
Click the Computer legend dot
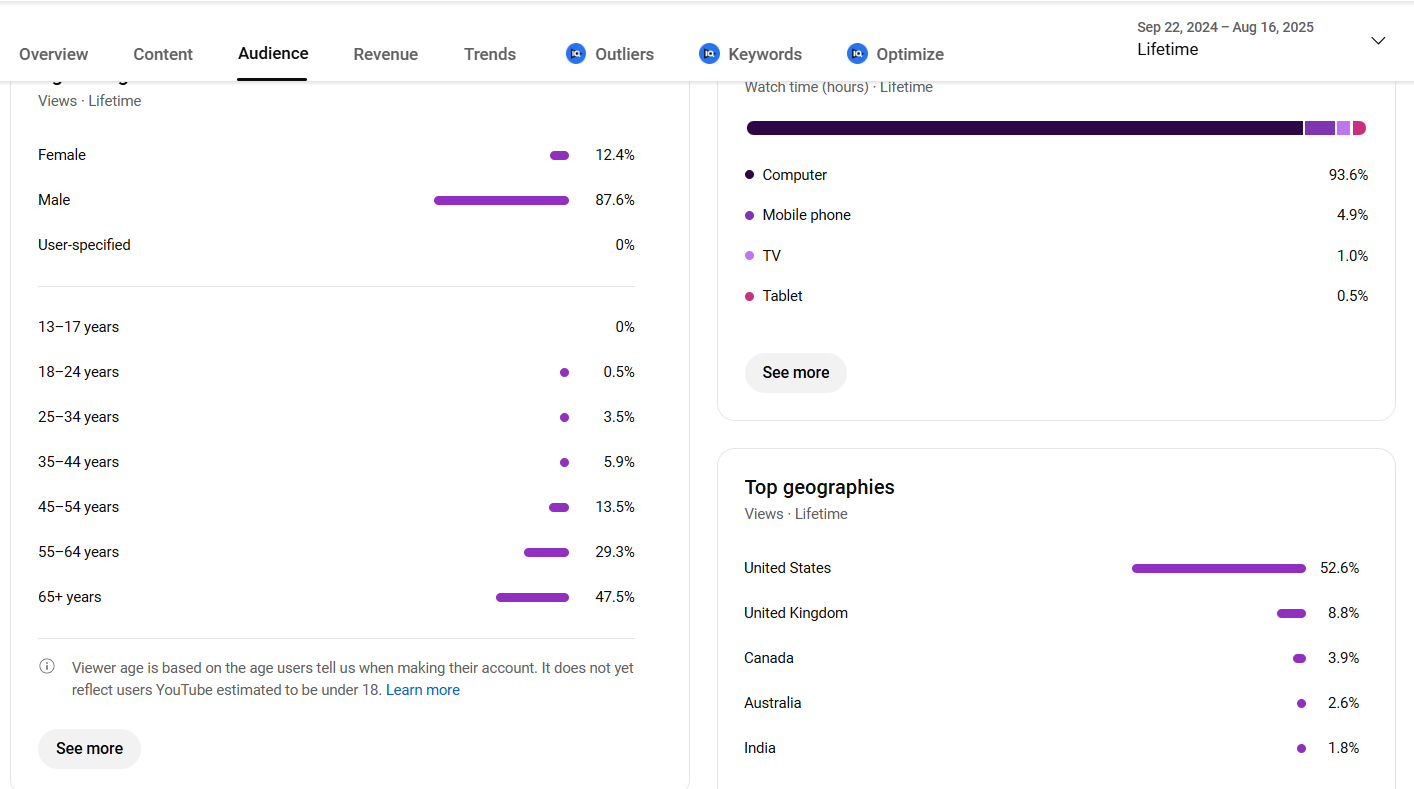click(750, 175)
